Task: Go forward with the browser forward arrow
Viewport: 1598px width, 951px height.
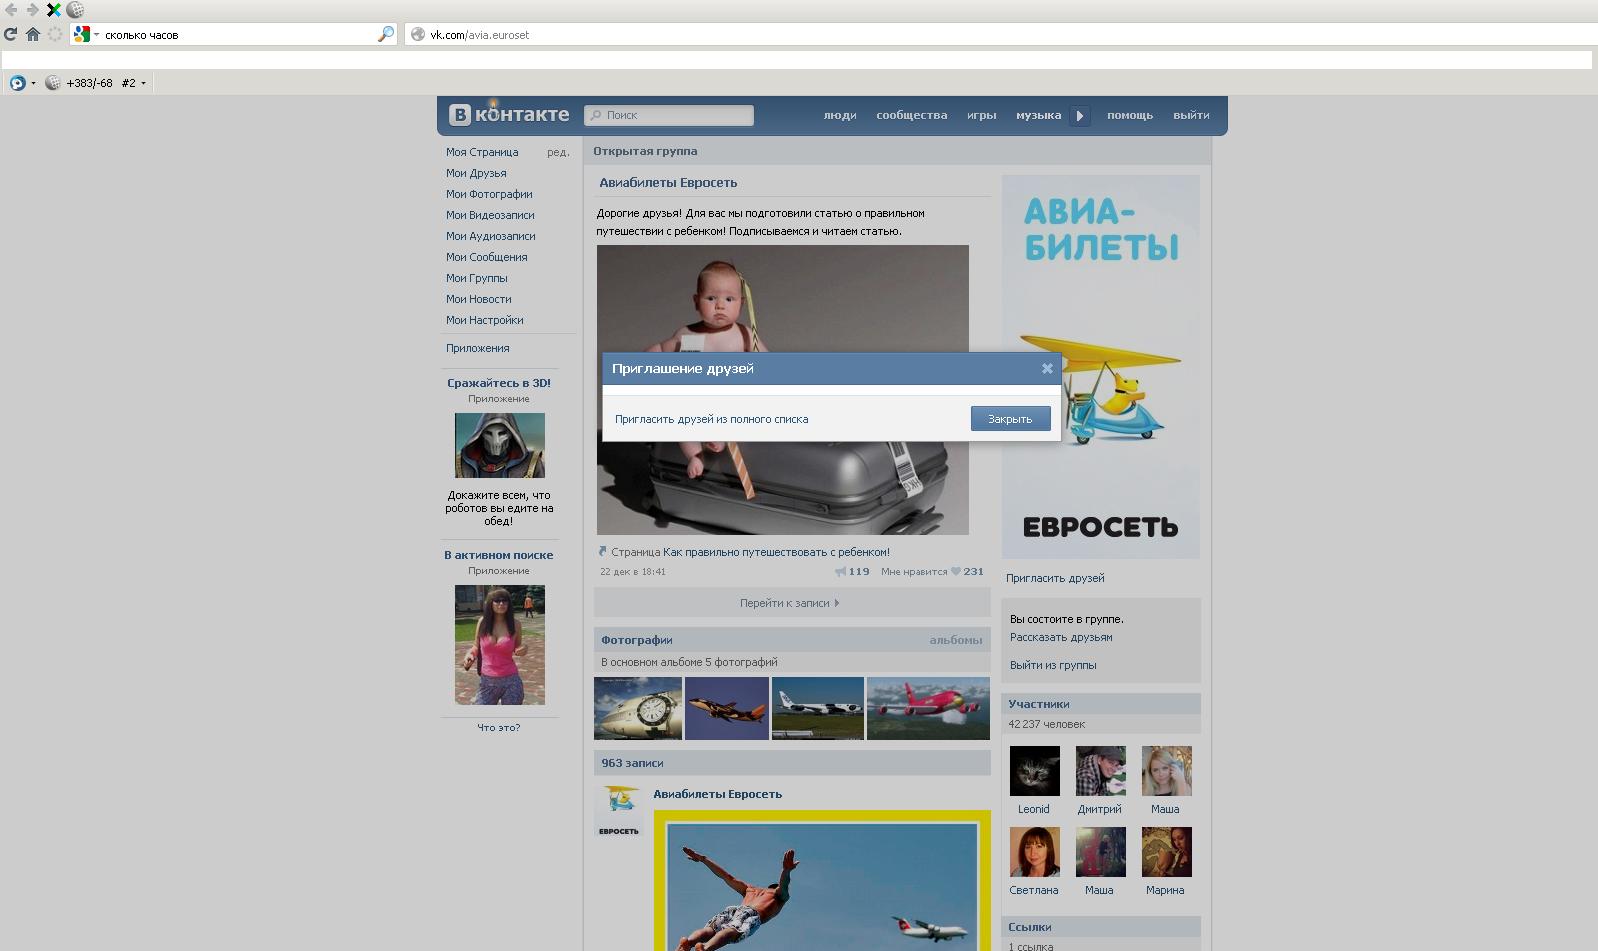Action: pyautogui.click(x=32, y=10)
